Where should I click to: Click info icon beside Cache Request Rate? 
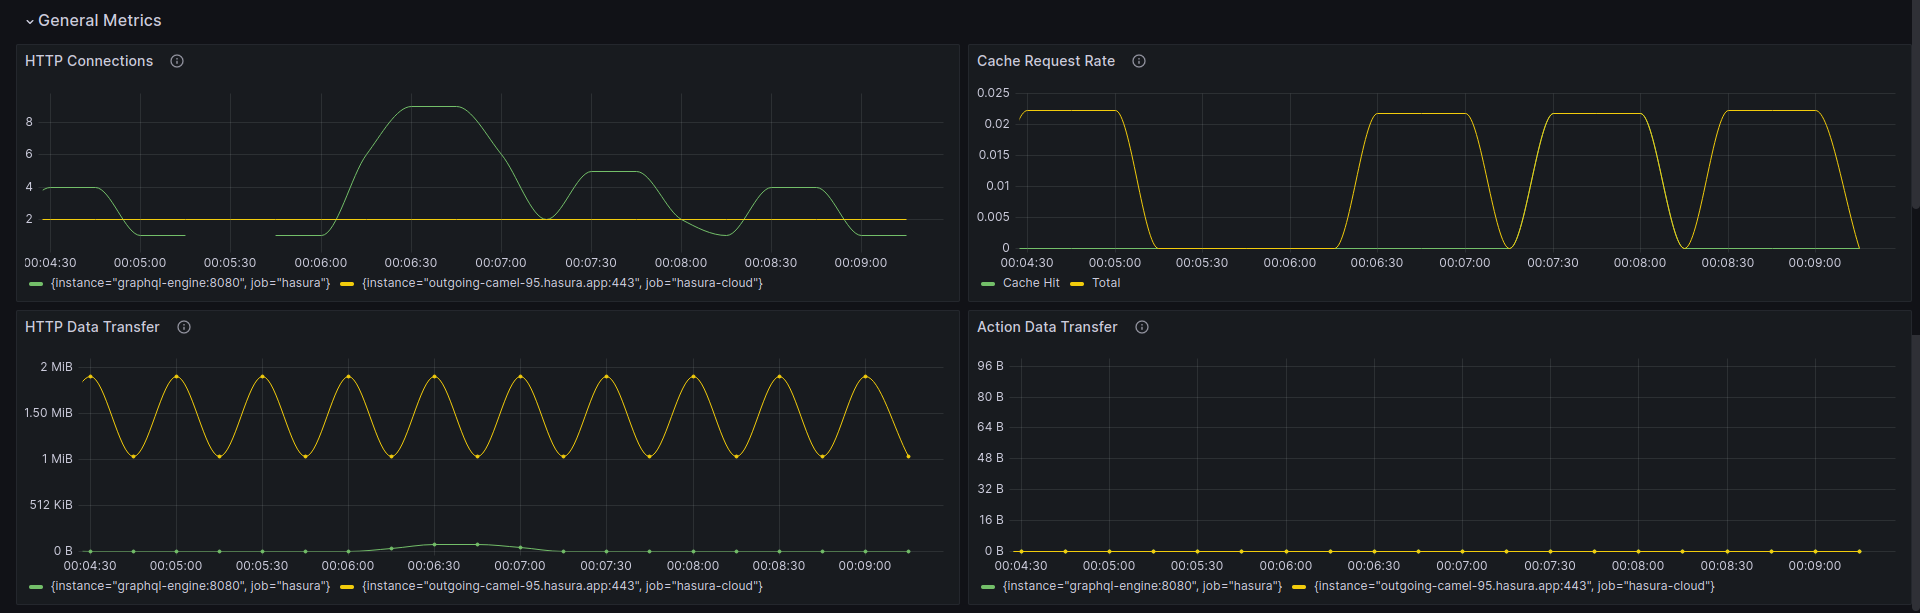point(1139,61)
